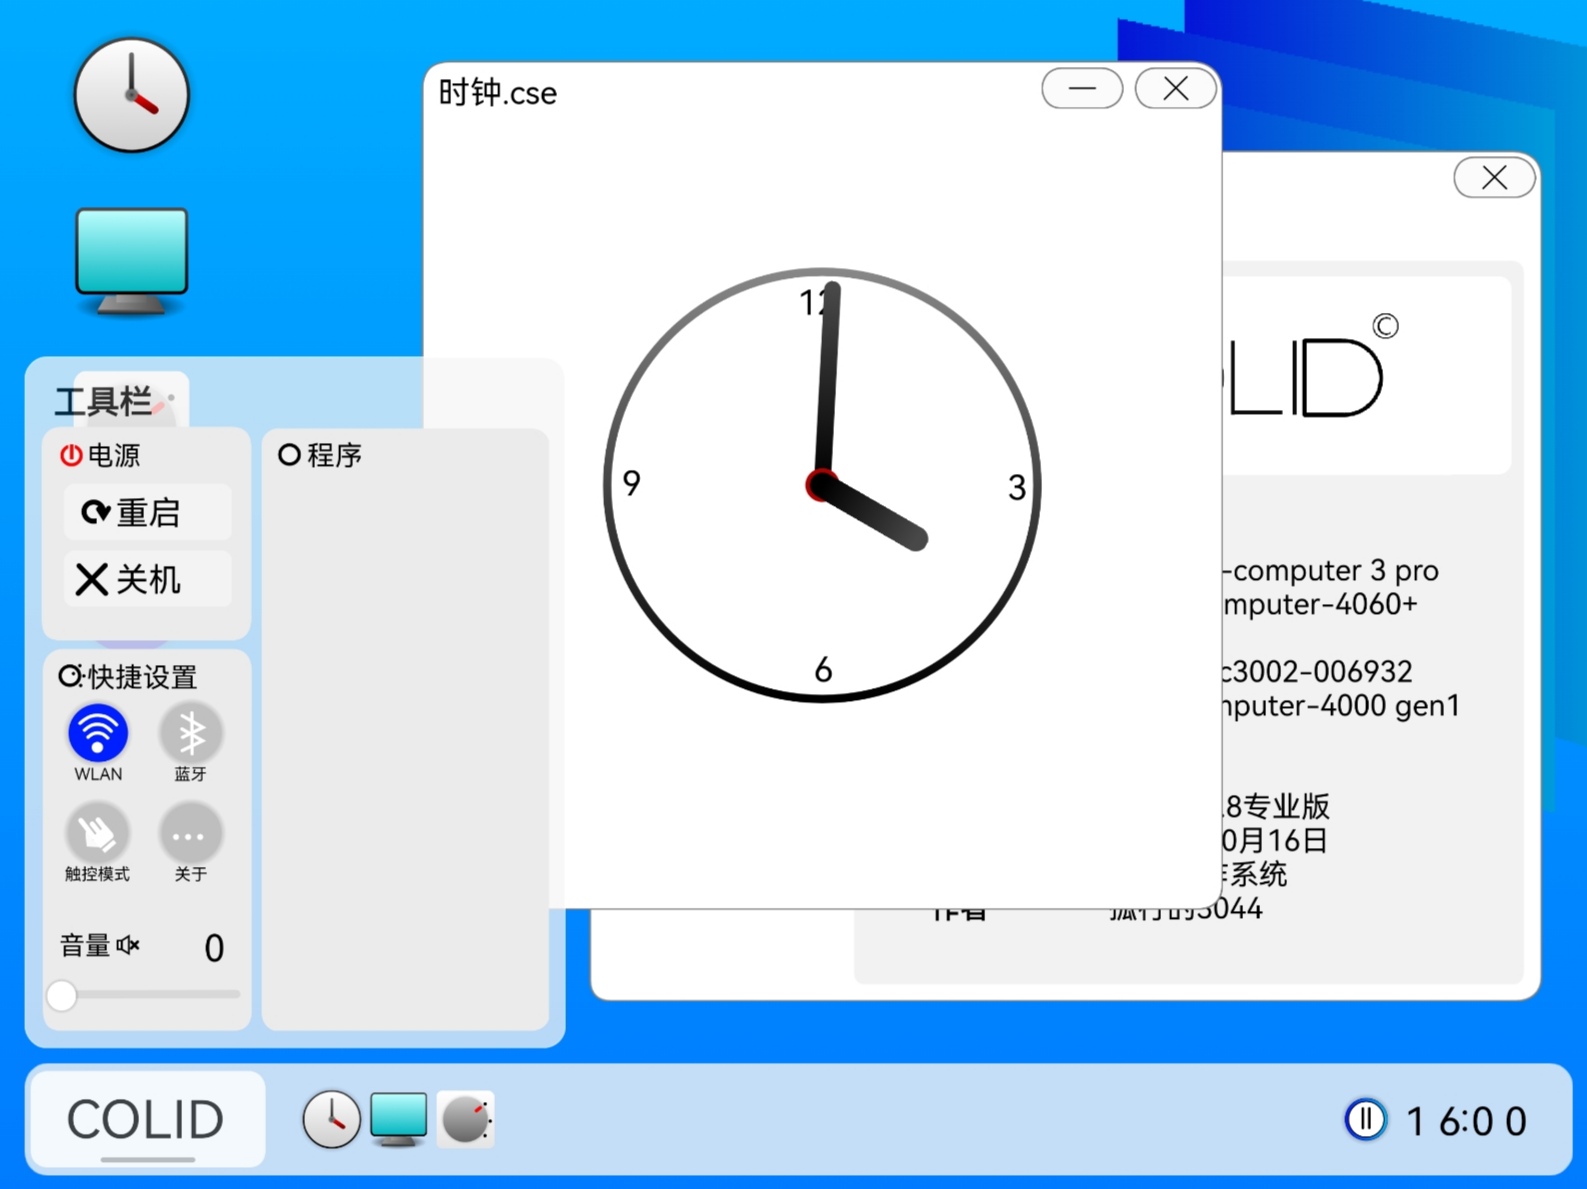Image resolution: width=1587 pixels, height=1189 pixels.
Task: Click the muted speaker icon next to 音量
Action: point(129,945)
